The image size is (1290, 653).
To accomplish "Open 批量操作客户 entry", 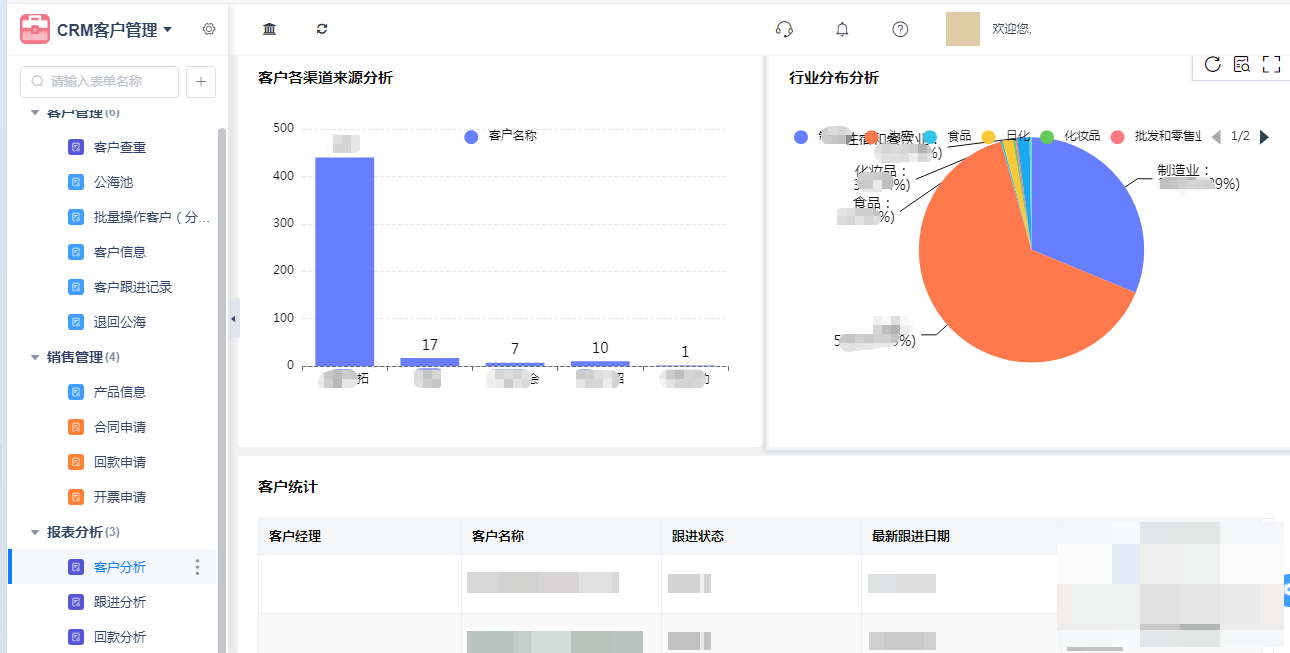I will (x=152, y=217).
